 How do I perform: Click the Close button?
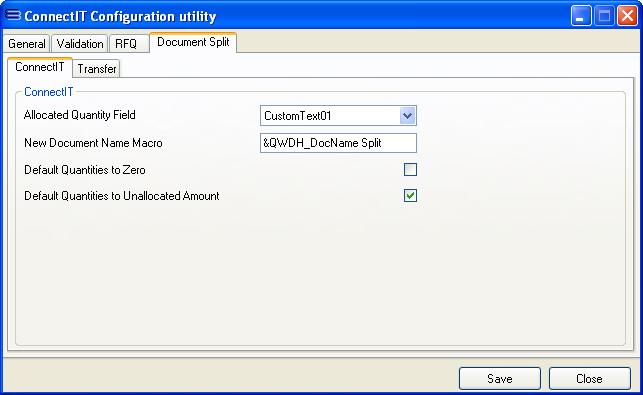[x=589, y=378]
